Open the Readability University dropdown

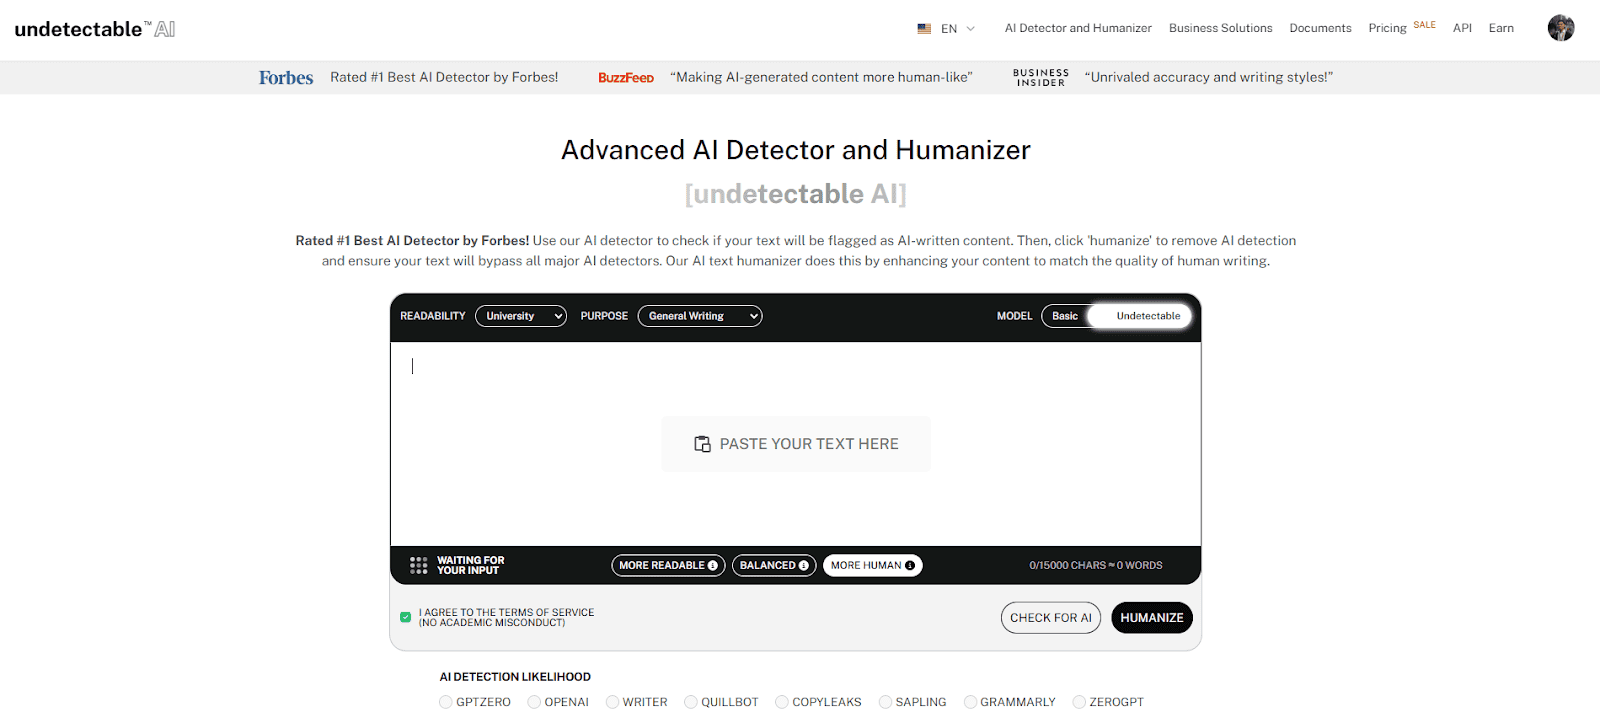pos(521,316)
